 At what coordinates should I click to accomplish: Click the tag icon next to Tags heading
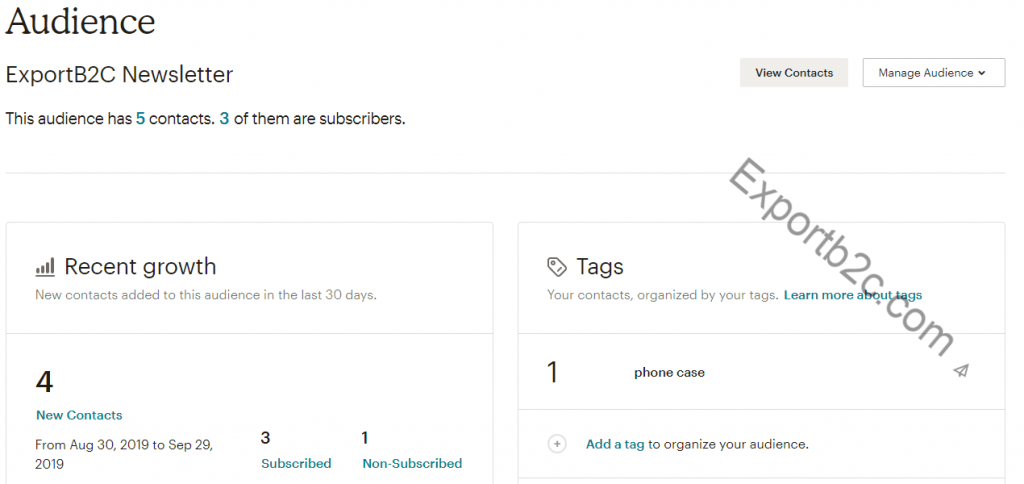point(556,266)
